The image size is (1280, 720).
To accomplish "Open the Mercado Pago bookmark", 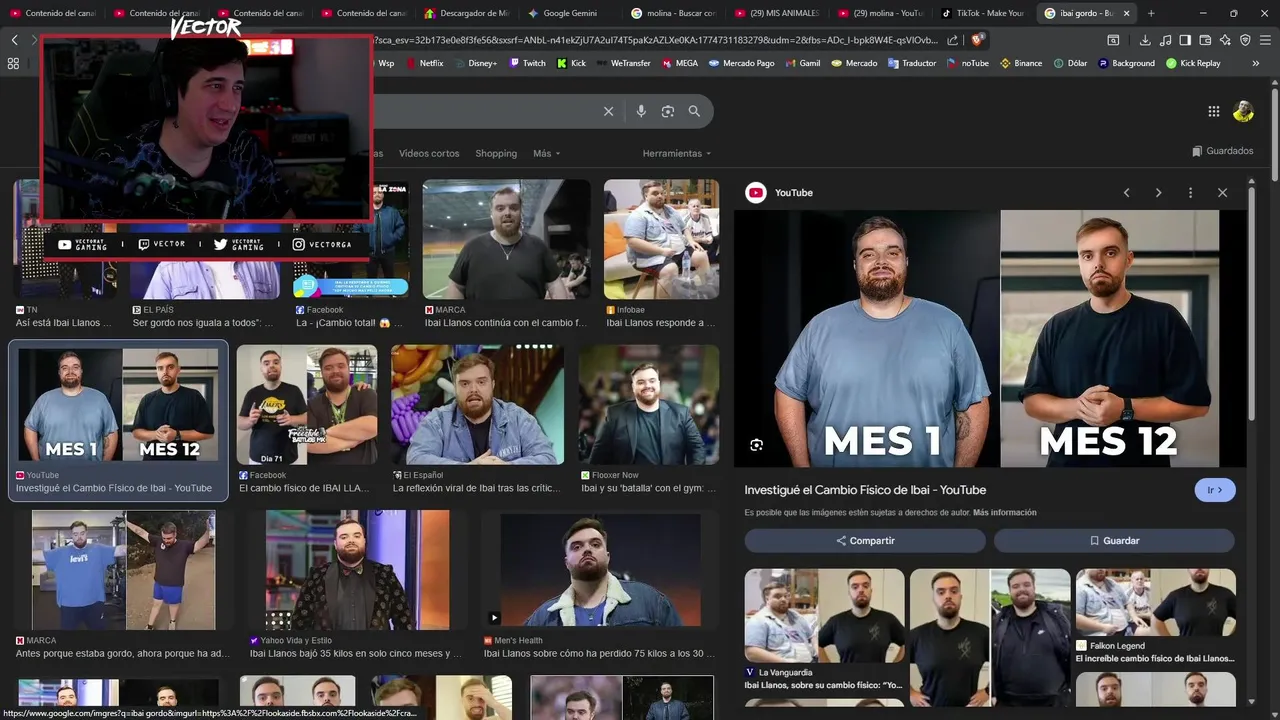I will click(741, 63).
